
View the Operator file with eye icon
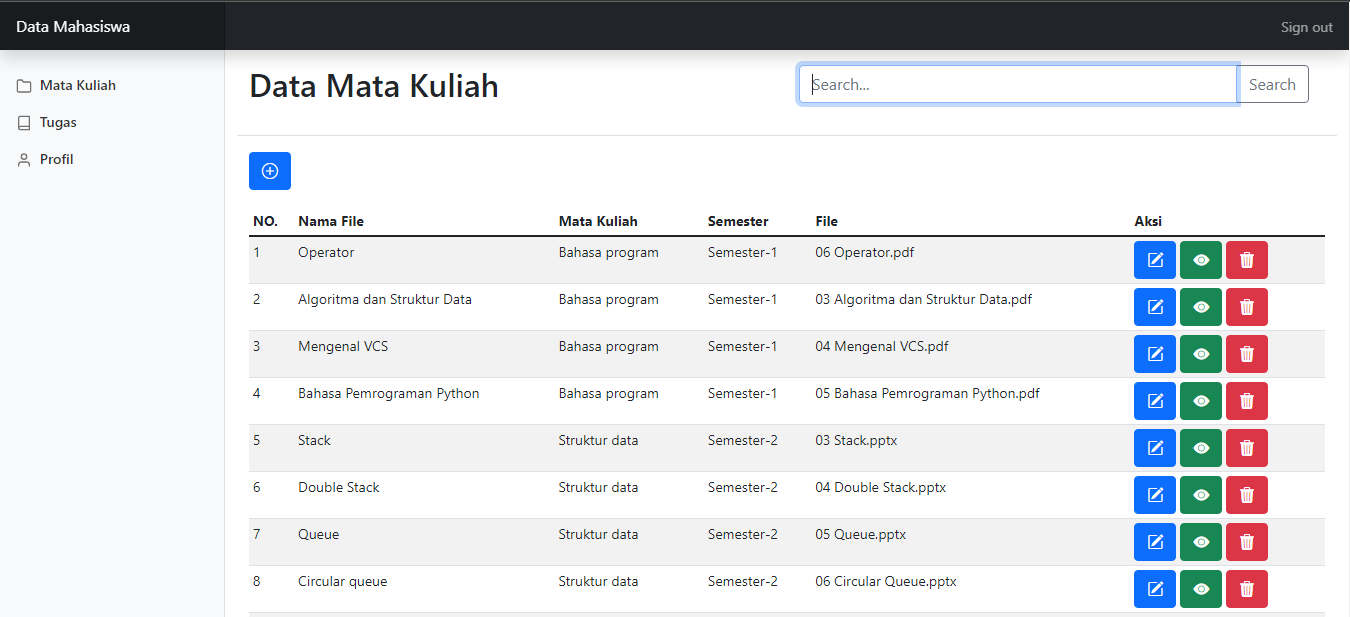[1201, 260]
